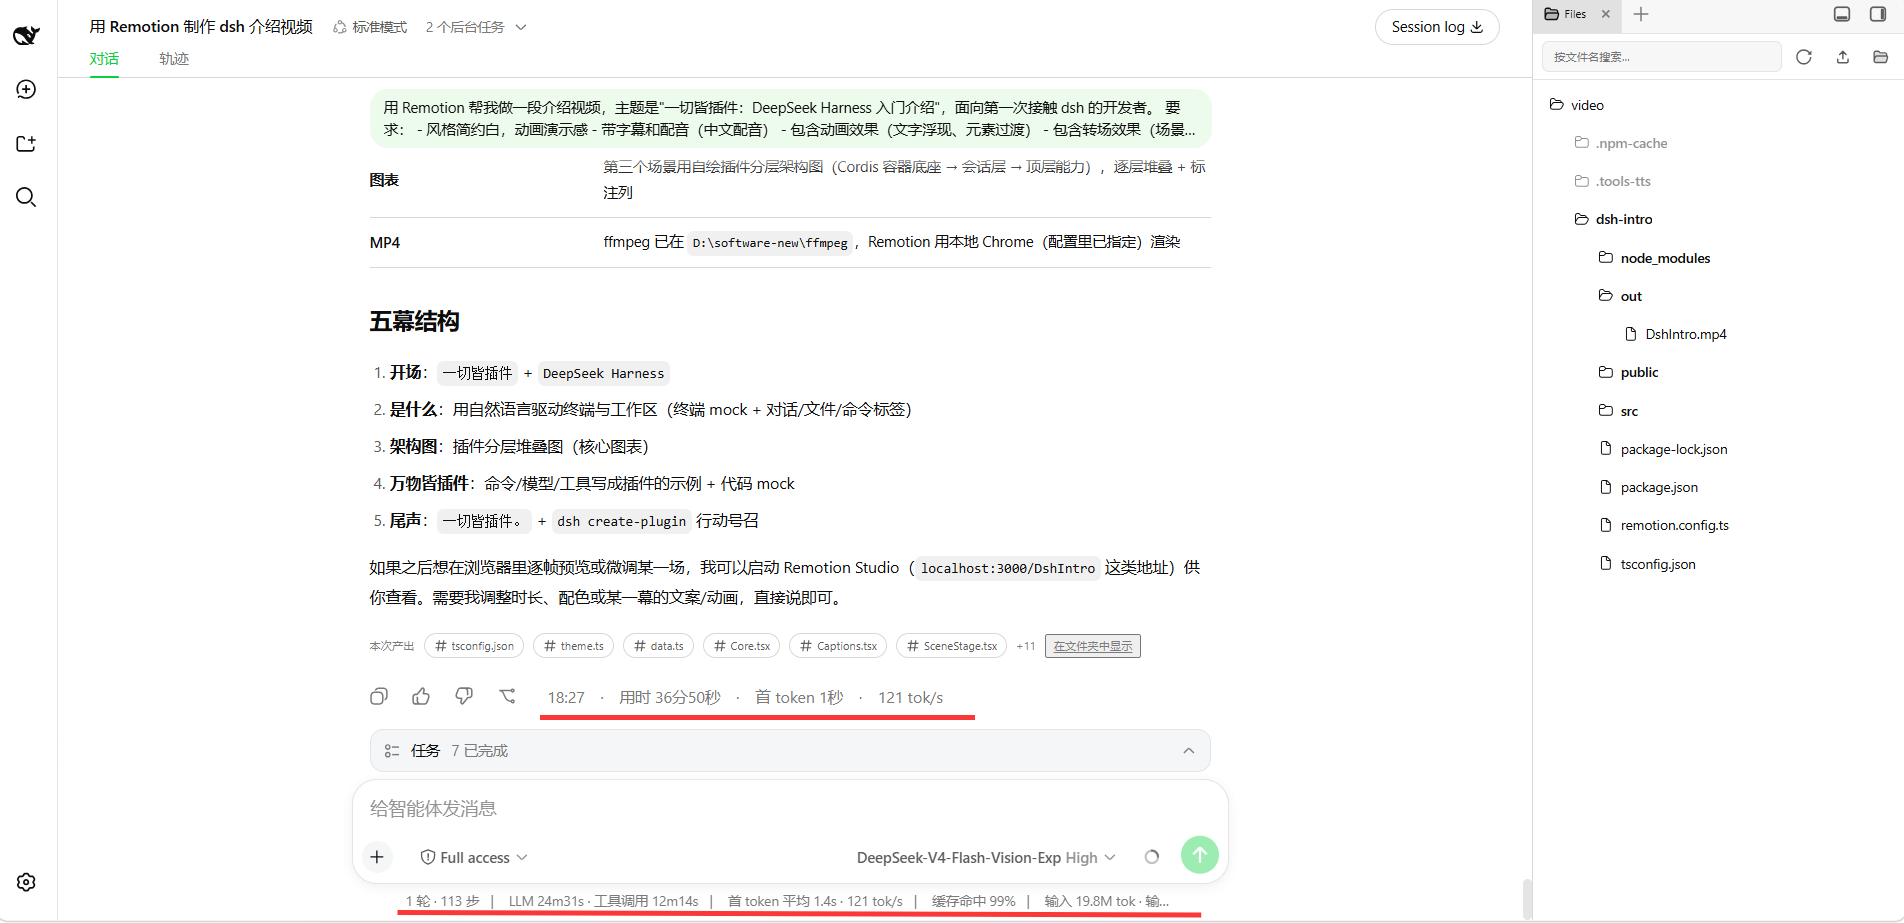Viewport: 1904px width, 923px height.
Task: Open the data.ts output chip
Action: point(659,646)
